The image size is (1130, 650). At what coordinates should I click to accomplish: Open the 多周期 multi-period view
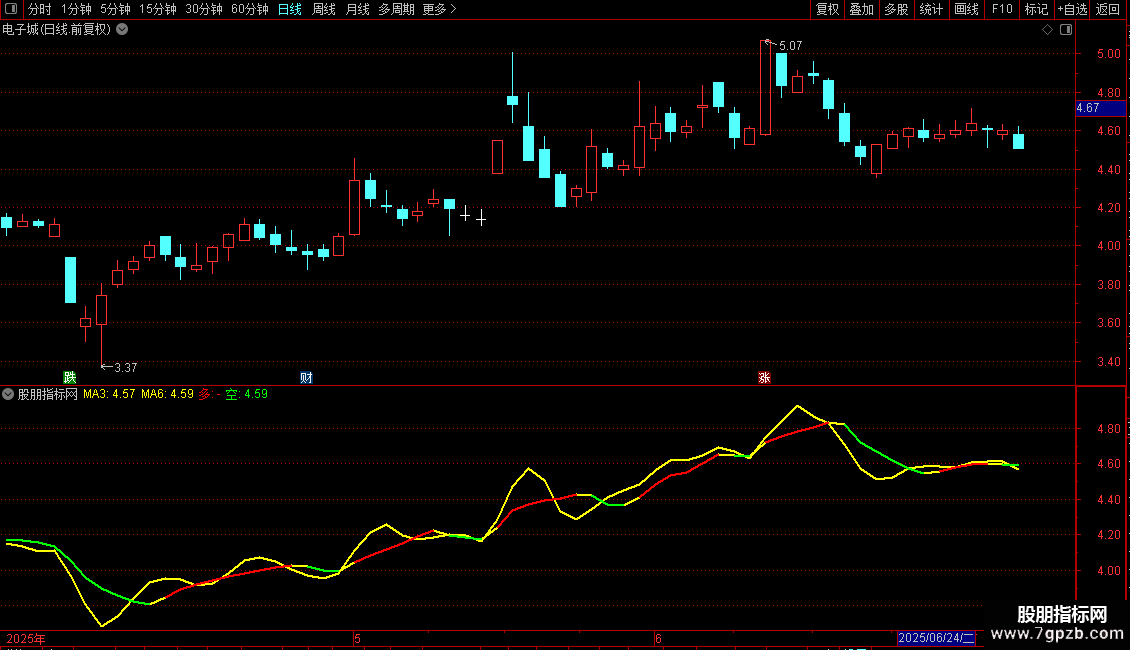point(396,9)
